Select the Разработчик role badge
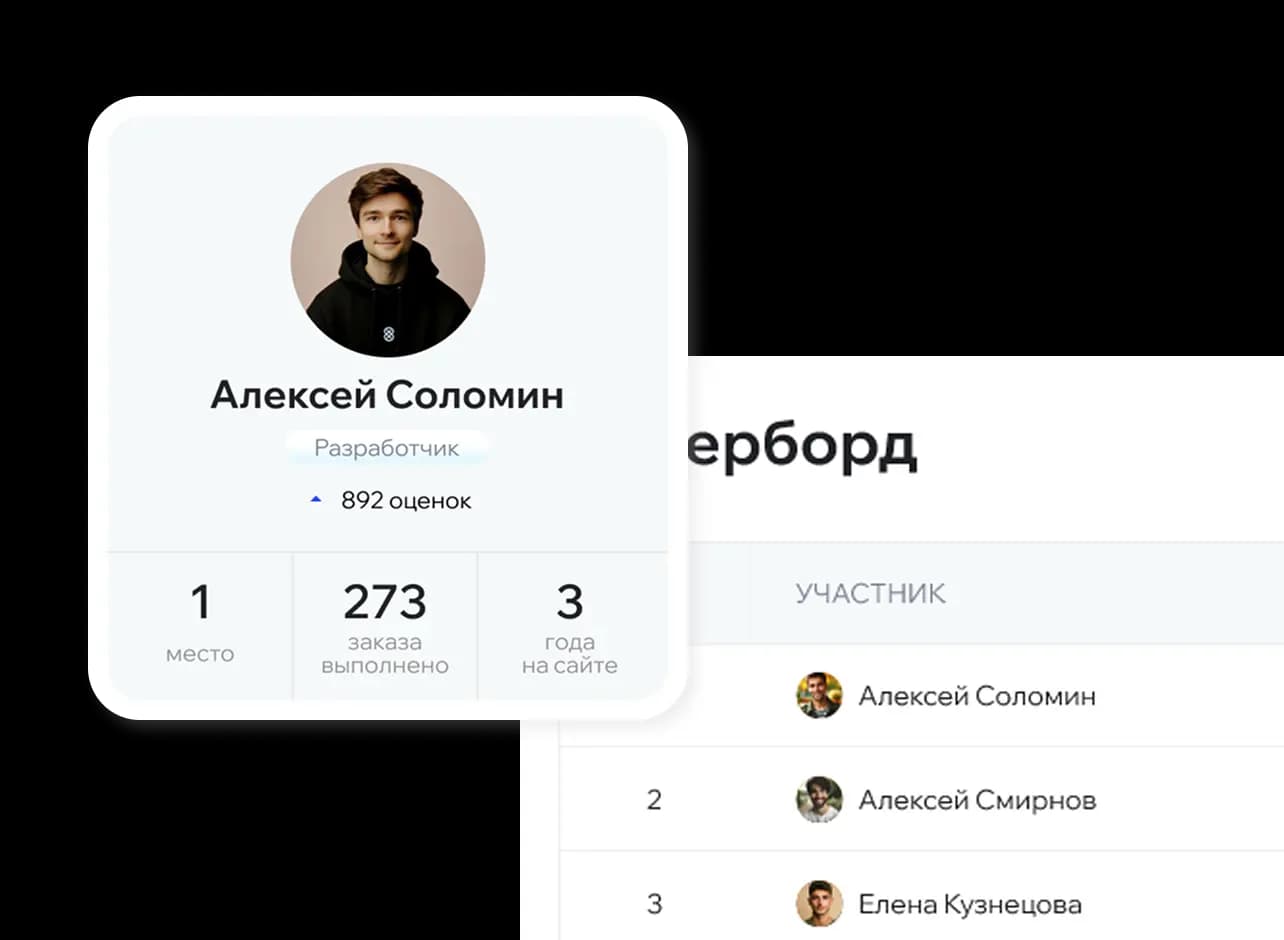The height and width of the screenshot is (940, 1284). tap(387, 448)
